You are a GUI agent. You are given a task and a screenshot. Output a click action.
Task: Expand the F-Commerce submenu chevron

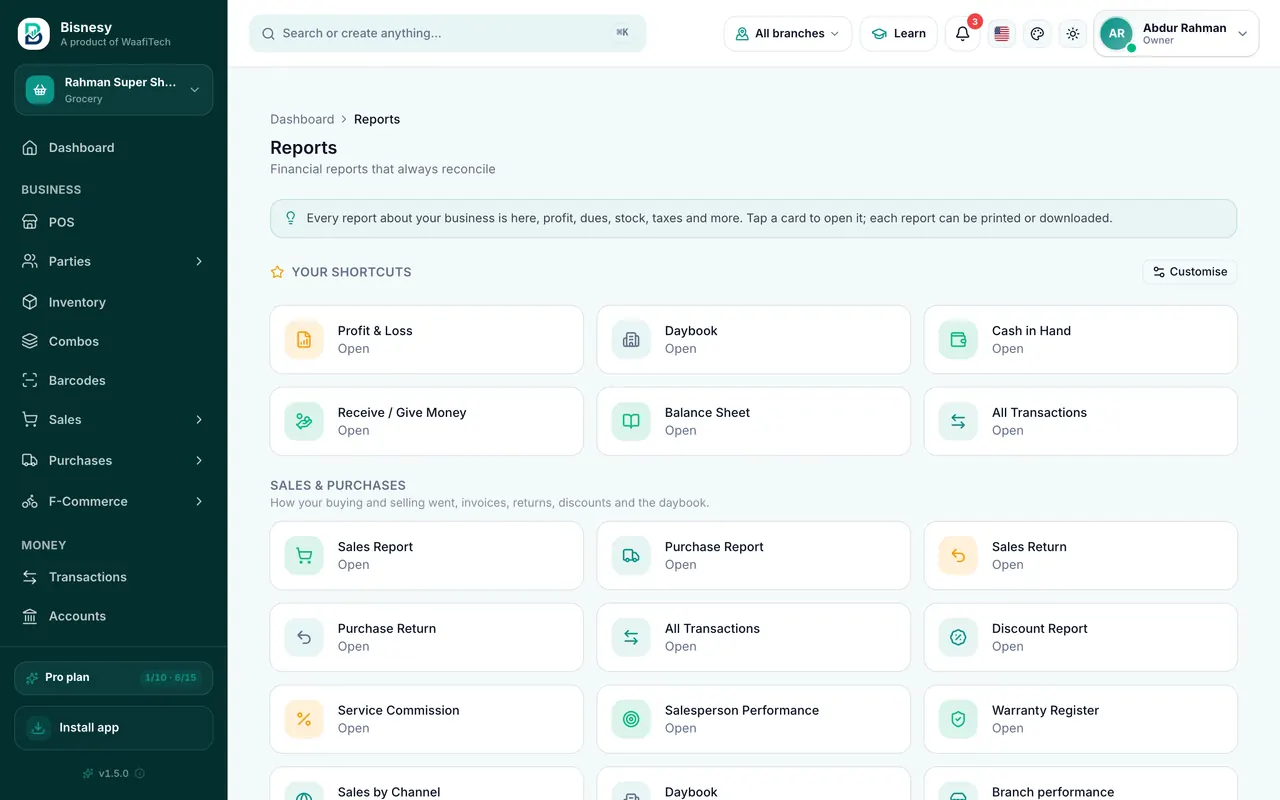199,502
